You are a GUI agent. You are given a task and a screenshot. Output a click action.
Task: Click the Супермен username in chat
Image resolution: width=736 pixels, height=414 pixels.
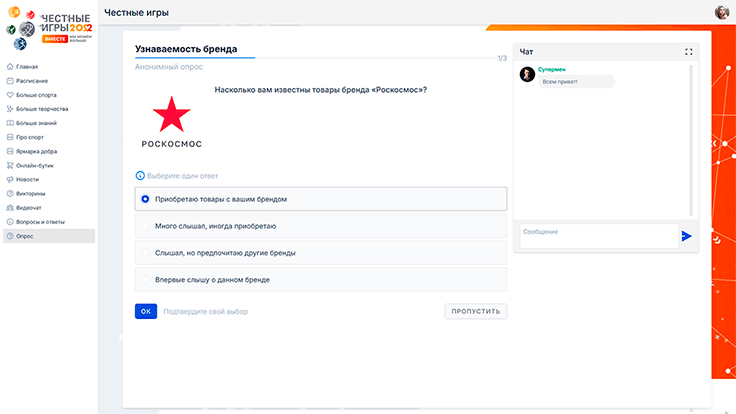point(552,69)
